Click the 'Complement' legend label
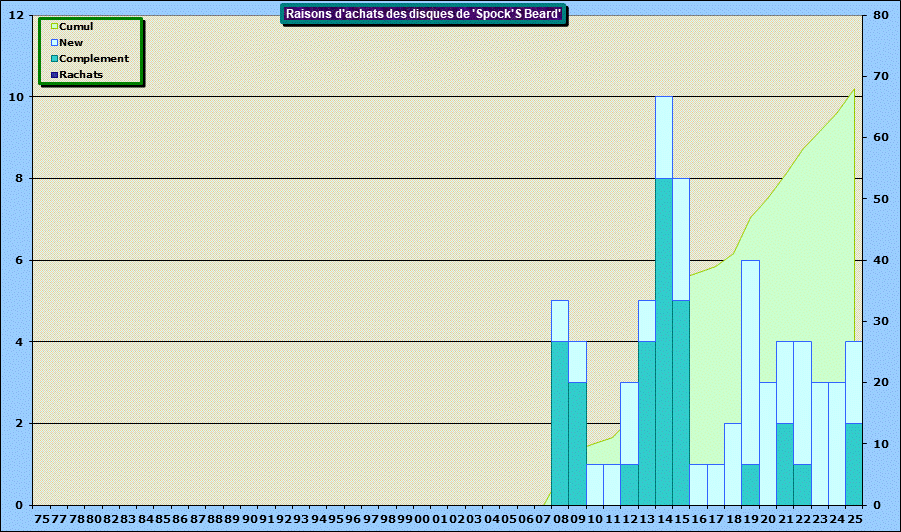The image size is (901, 532). tap(94, 59)
